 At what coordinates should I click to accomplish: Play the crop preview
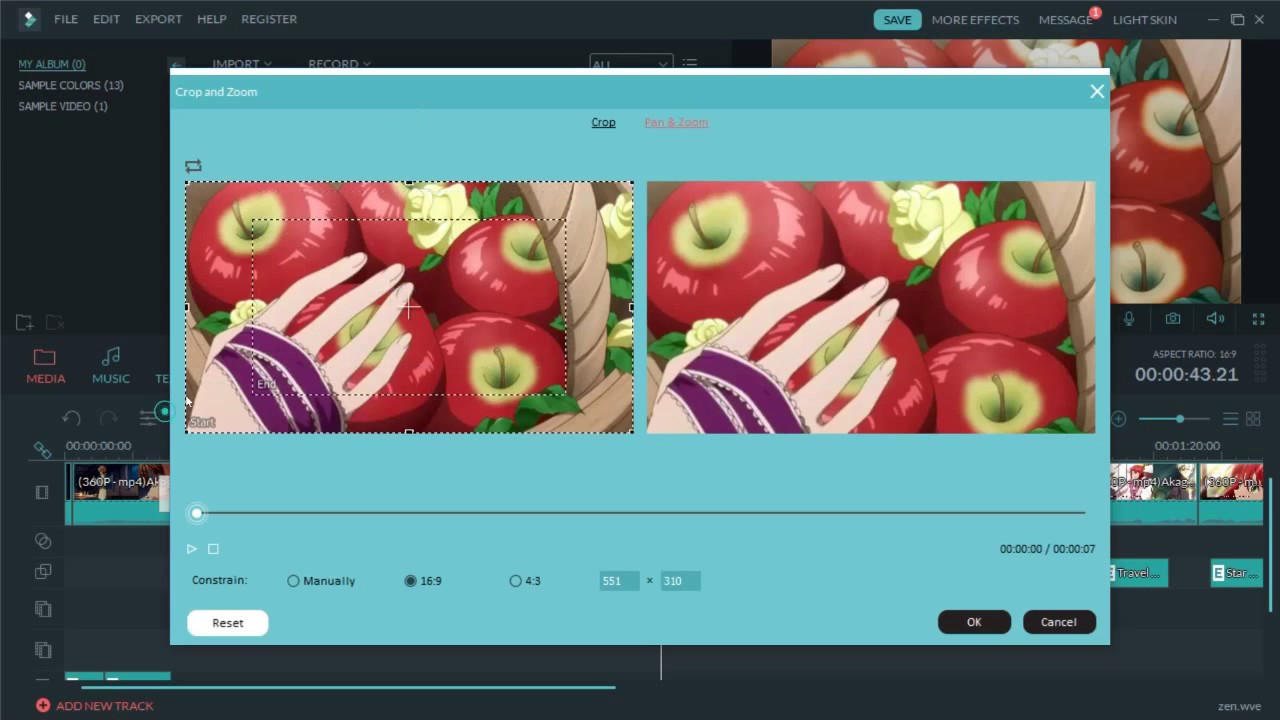(x=191, y=549)
